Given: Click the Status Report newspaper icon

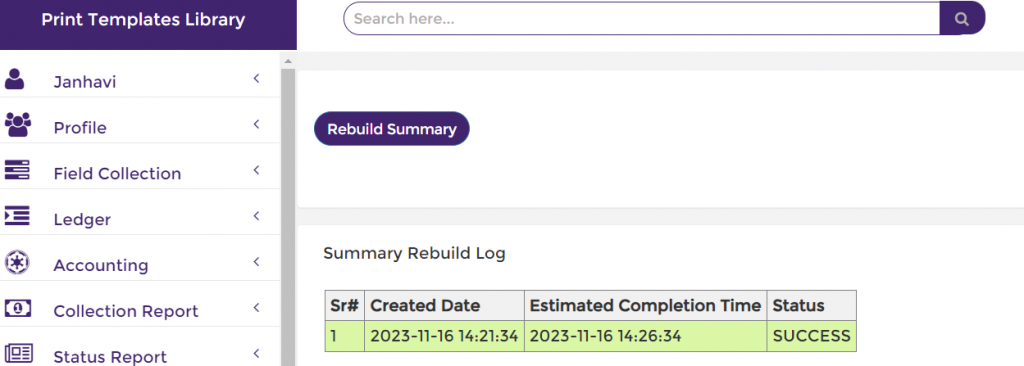Looking at the screenshot, I should pos(18,354).
